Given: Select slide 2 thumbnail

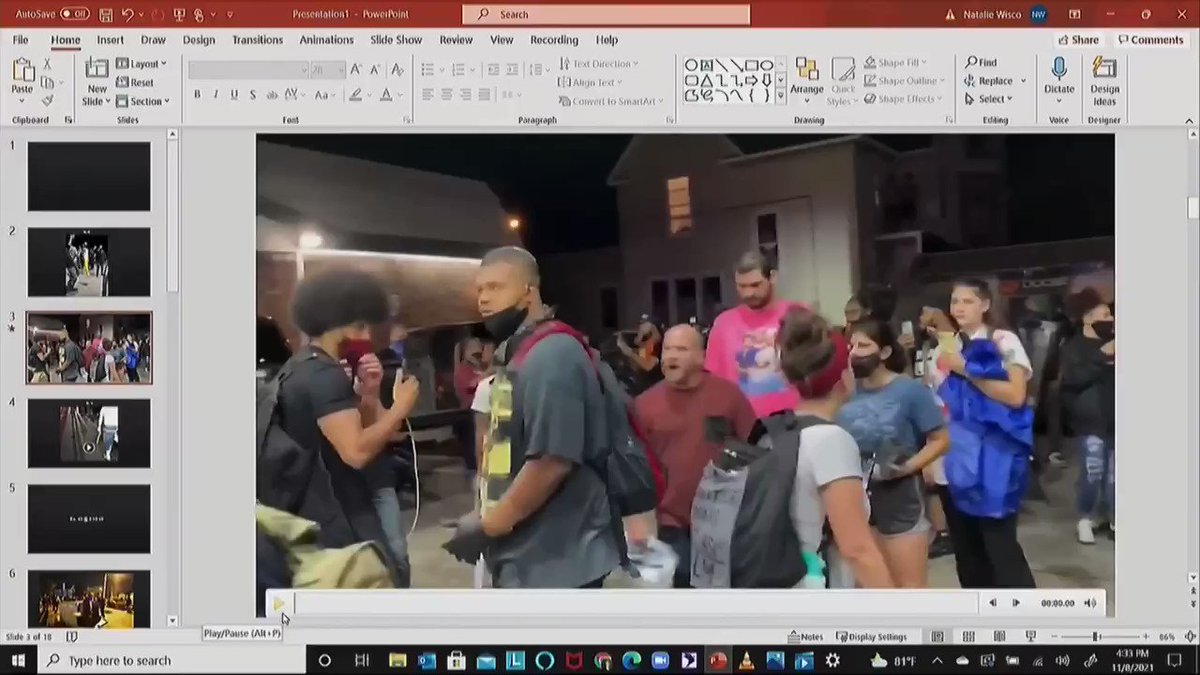Looking at the screenshot, I should point(89,262).
